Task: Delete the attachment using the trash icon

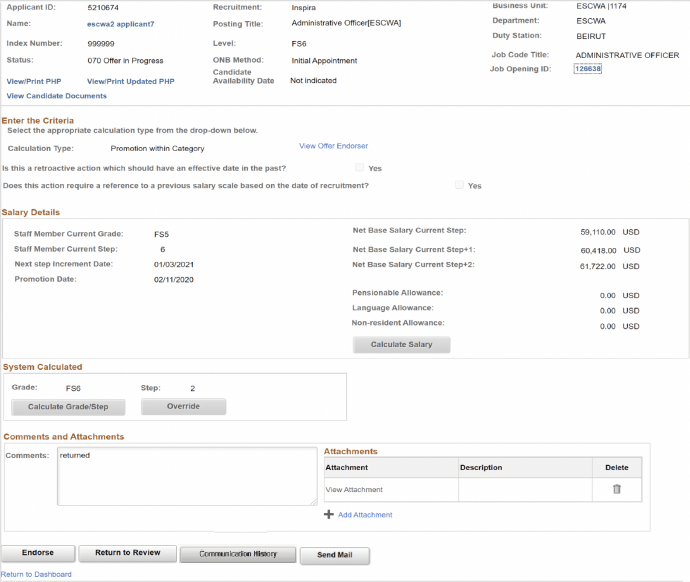Action: [x=617, y=489]
